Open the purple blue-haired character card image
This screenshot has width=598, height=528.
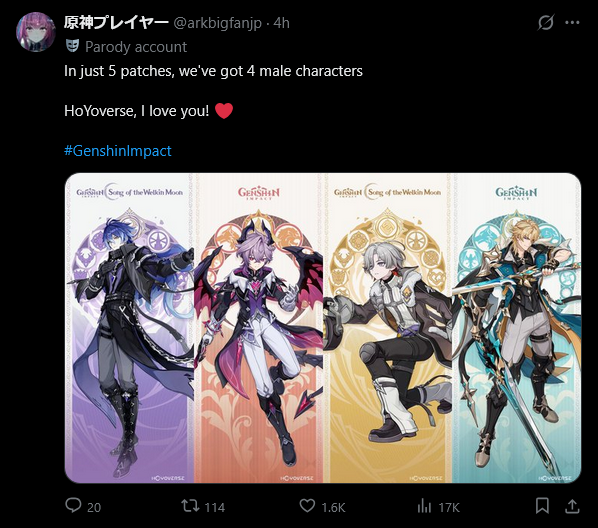pyautogui.click(x=129, y=328)
